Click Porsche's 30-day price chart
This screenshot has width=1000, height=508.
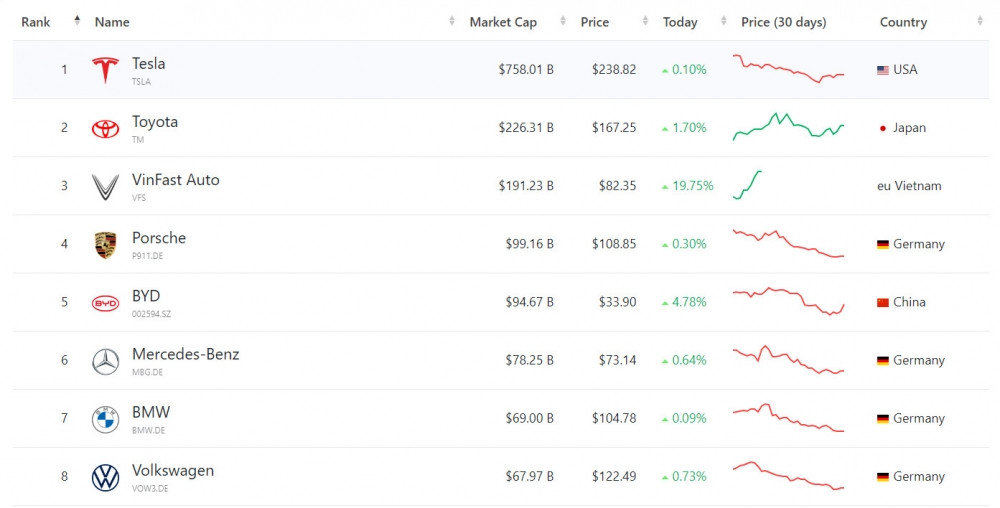(788, 243)
